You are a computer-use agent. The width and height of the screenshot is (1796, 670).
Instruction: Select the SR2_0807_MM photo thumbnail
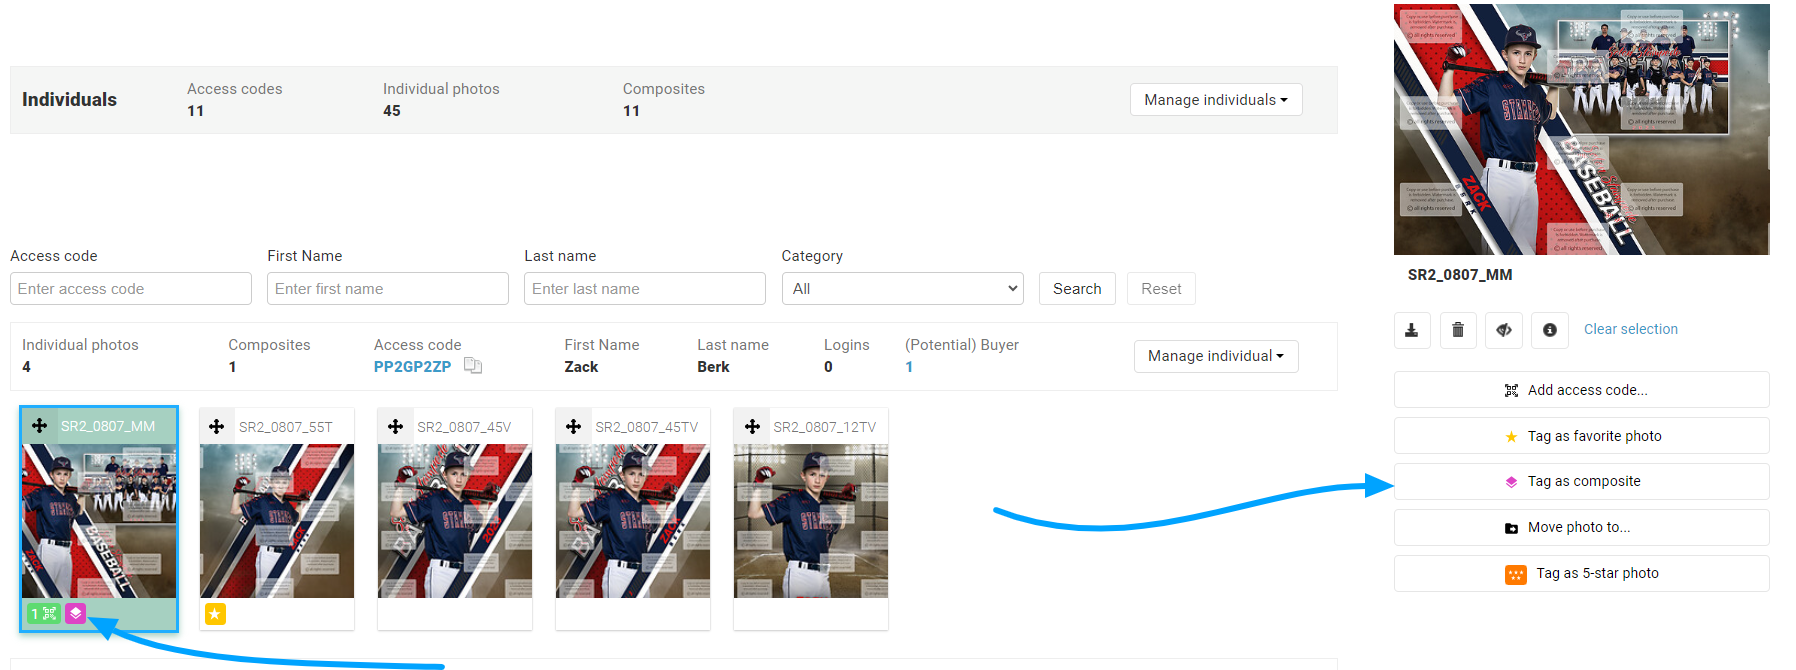pyautogui.click(x=99, y=521)
